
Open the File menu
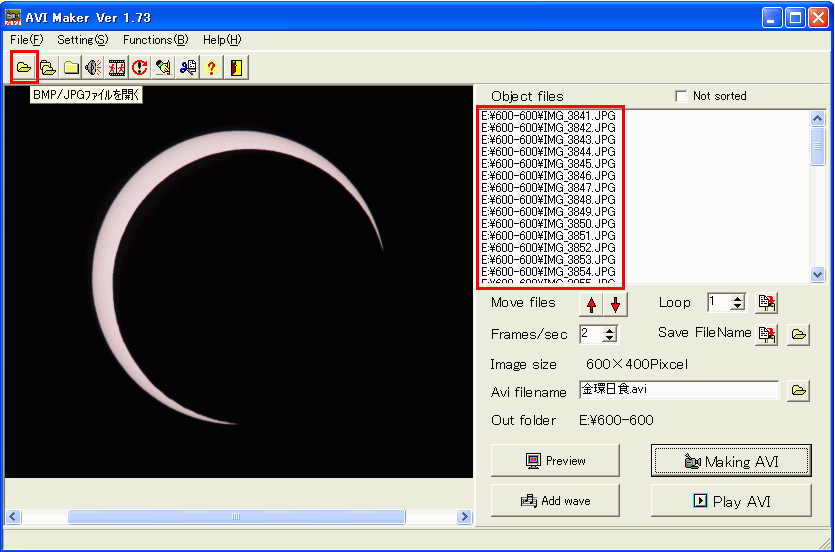pyautogui.click(x=26, y=40)
